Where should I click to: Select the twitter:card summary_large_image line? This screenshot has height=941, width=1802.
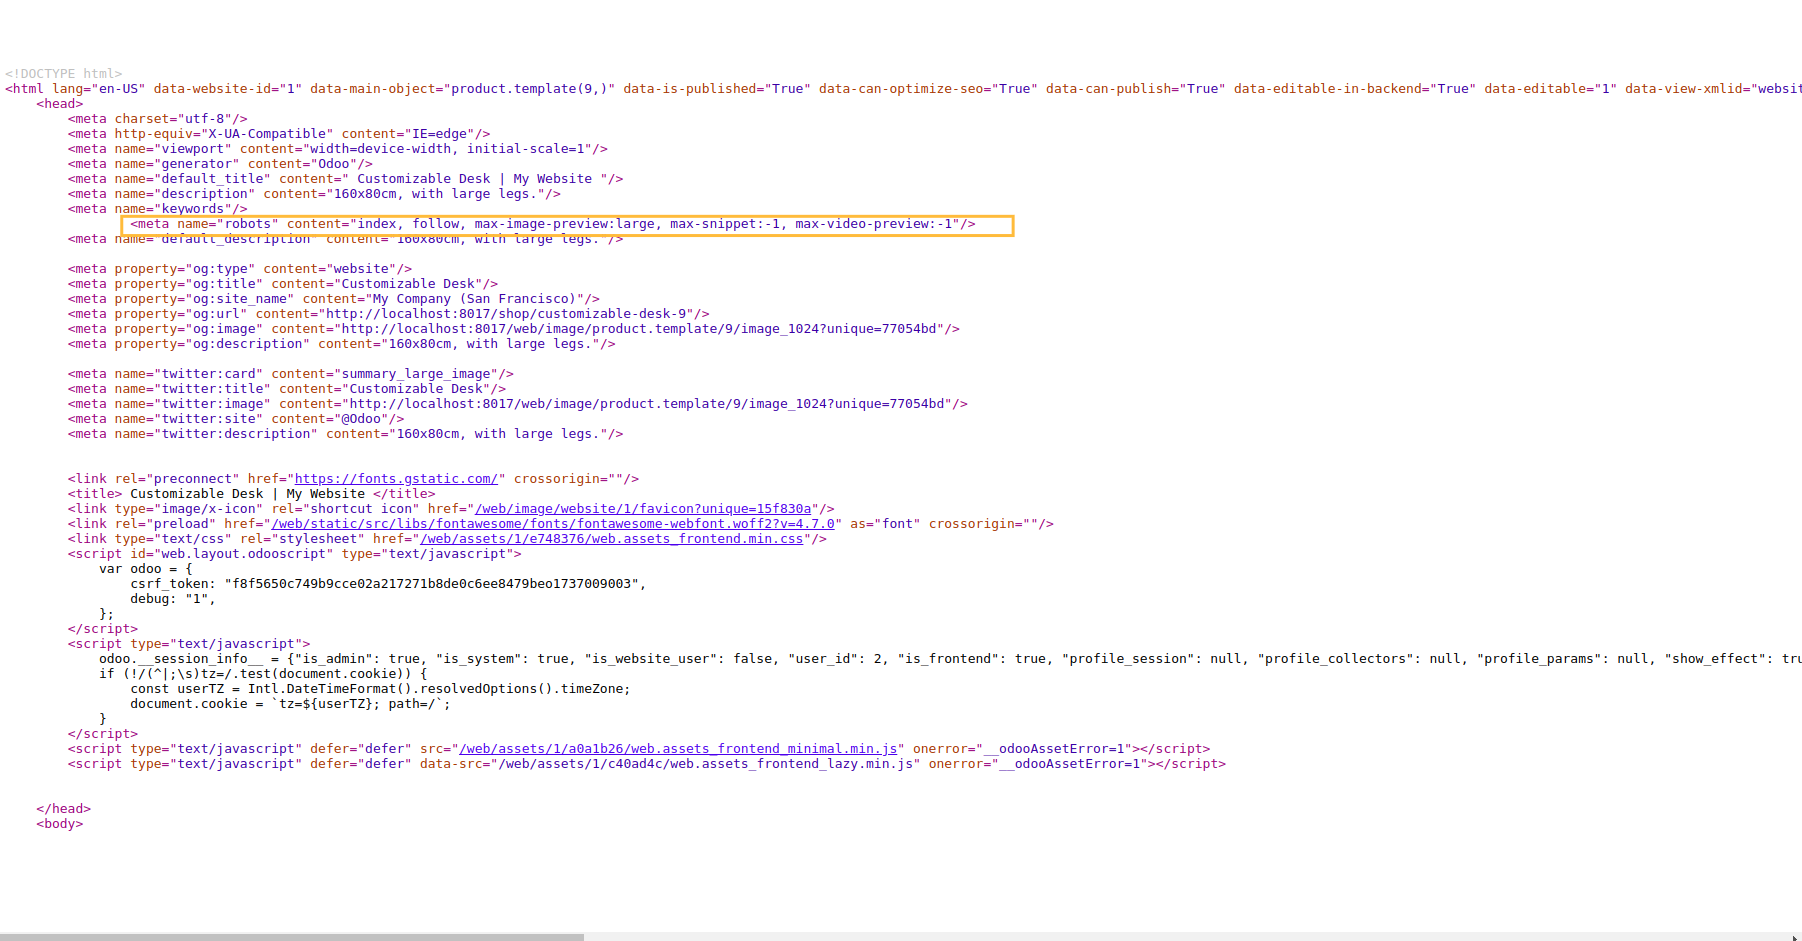click(x=291, y=374)
